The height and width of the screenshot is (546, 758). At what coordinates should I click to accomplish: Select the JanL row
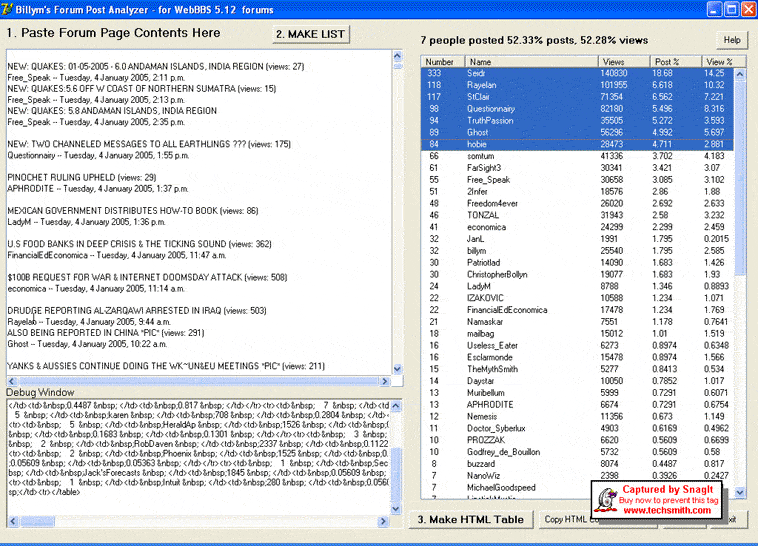pyautogui.click(x=577, y=239)
